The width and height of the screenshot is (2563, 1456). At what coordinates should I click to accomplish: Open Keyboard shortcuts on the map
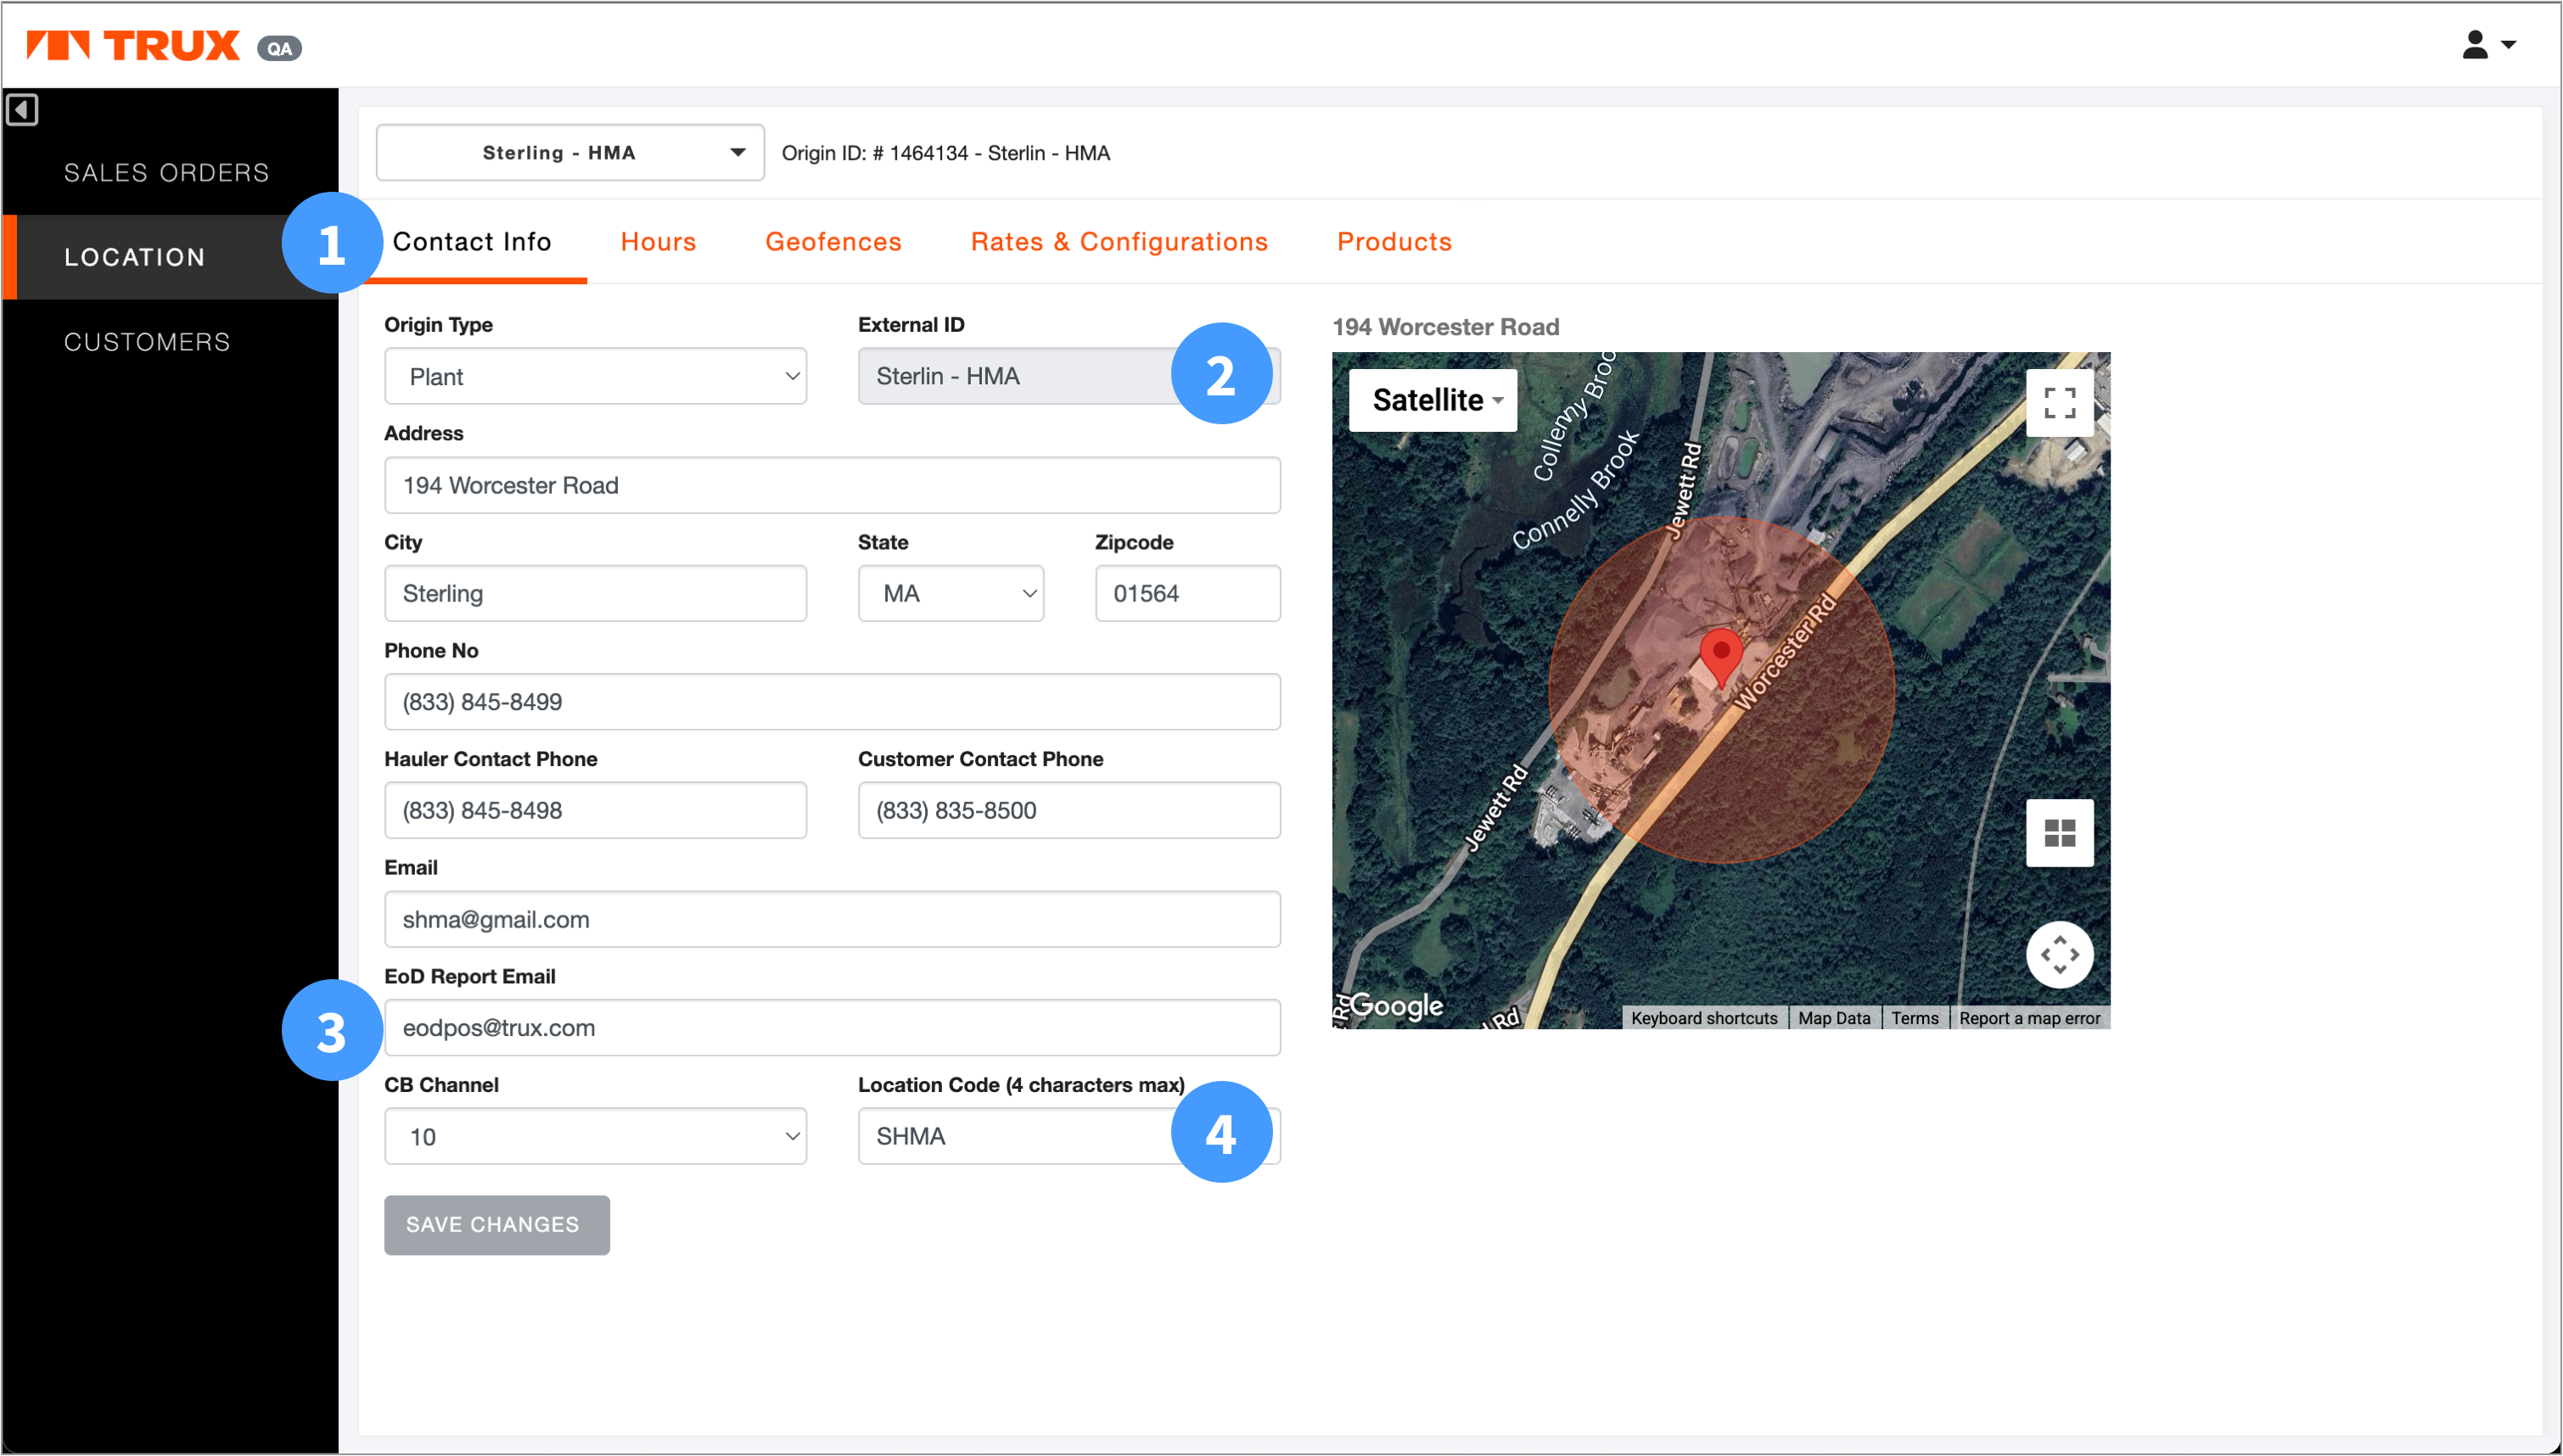point(1704,1017)
